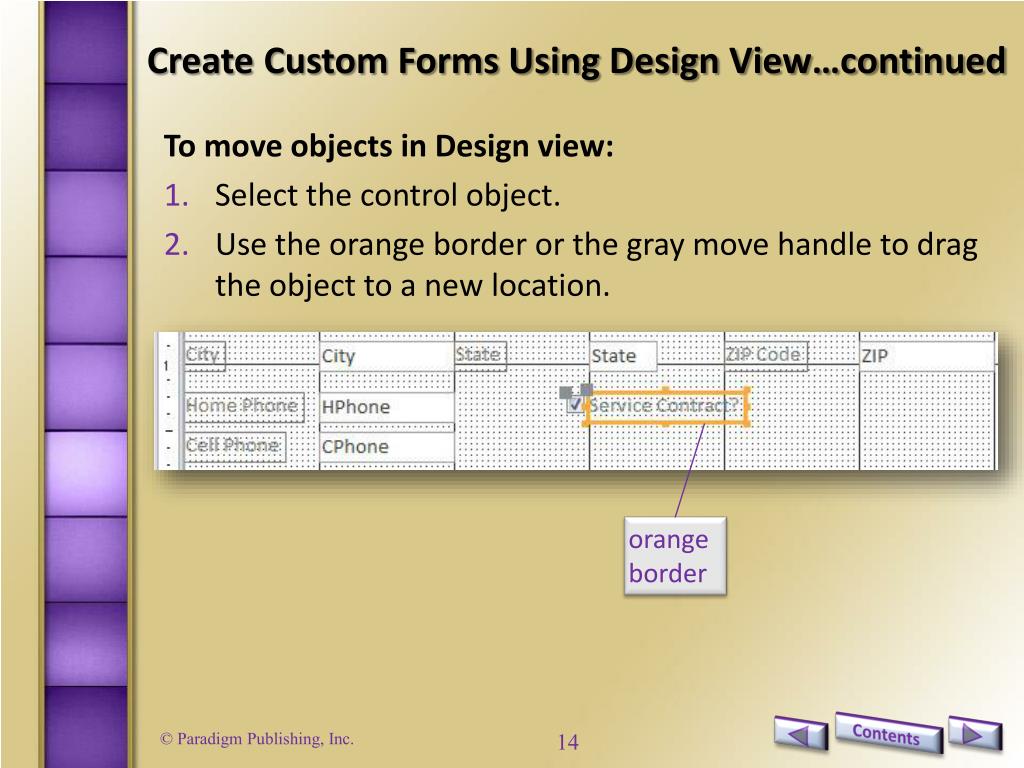The image size is (1024, 768).
Task: Click the State text box
Action: 623,357
